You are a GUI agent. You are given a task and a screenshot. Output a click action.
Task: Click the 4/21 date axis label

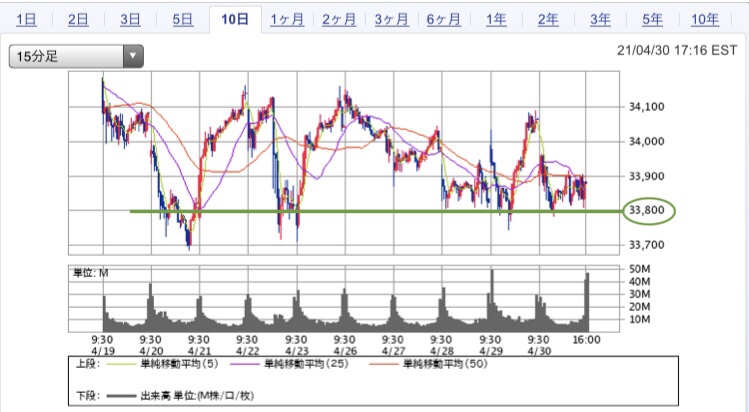tap(199, 351)
